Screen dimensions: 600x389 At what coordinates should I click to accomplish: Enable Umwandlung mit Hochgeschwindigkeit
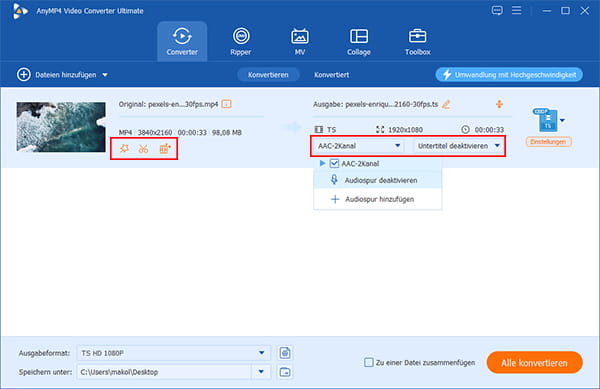click(509, 75)
